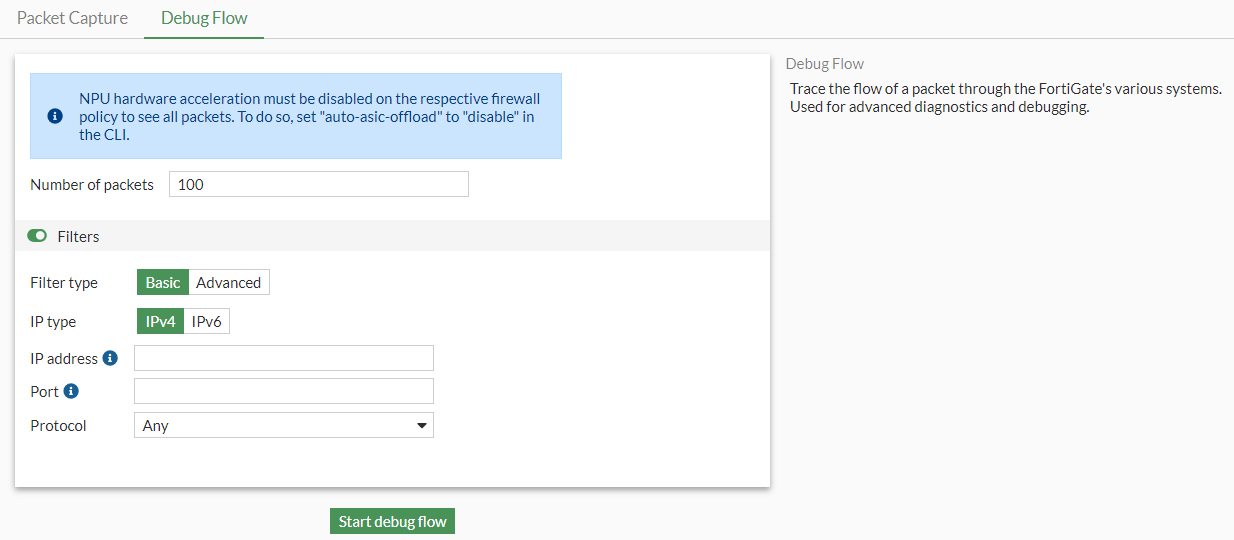The image size is (1234, 540).
Task: Click the info icon beside Port
Action: (71, 391)
